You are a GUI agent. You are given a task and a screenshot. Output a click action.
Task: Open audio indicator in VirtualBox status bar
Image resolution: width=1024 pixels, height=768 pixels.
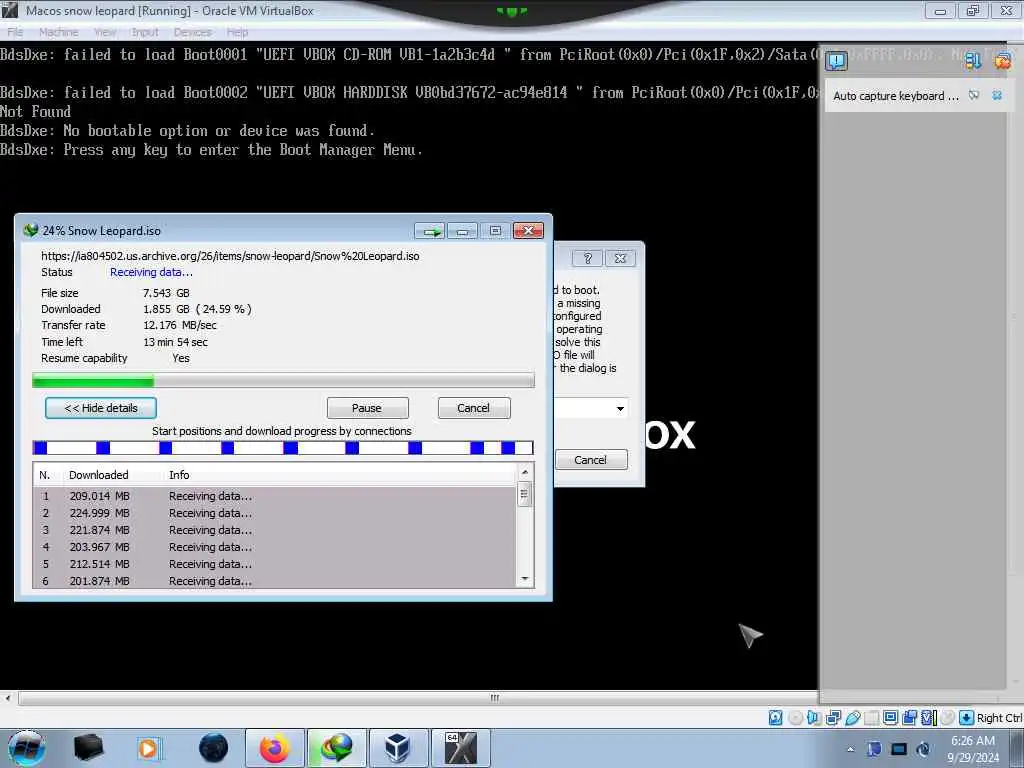[814, 718]
